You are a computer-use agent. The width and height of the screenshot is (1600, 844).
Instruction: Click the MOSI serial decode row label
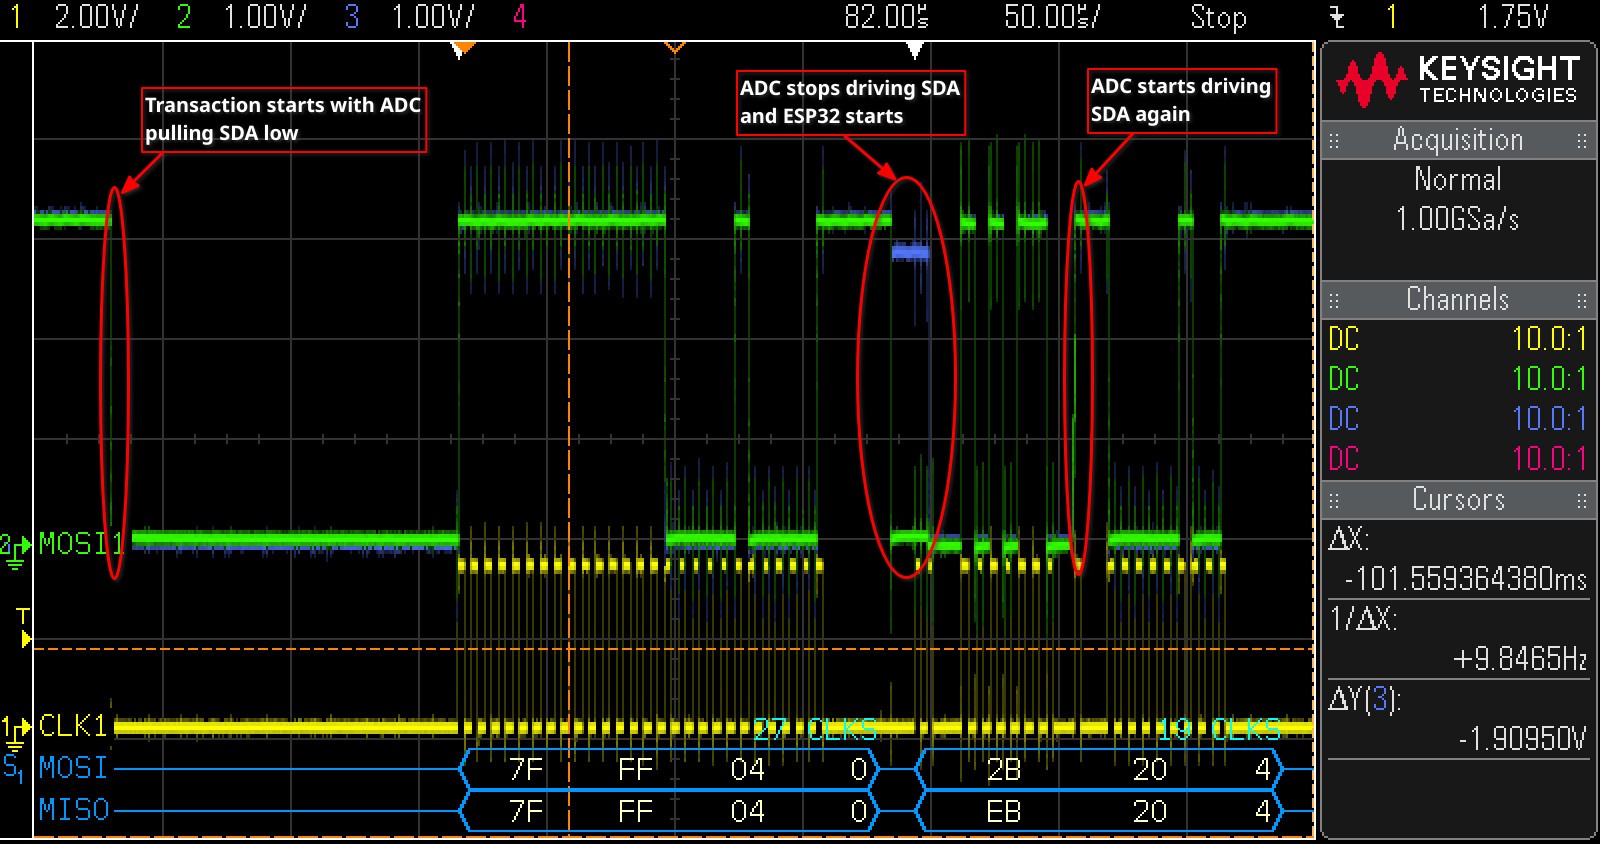coord(73,767)
